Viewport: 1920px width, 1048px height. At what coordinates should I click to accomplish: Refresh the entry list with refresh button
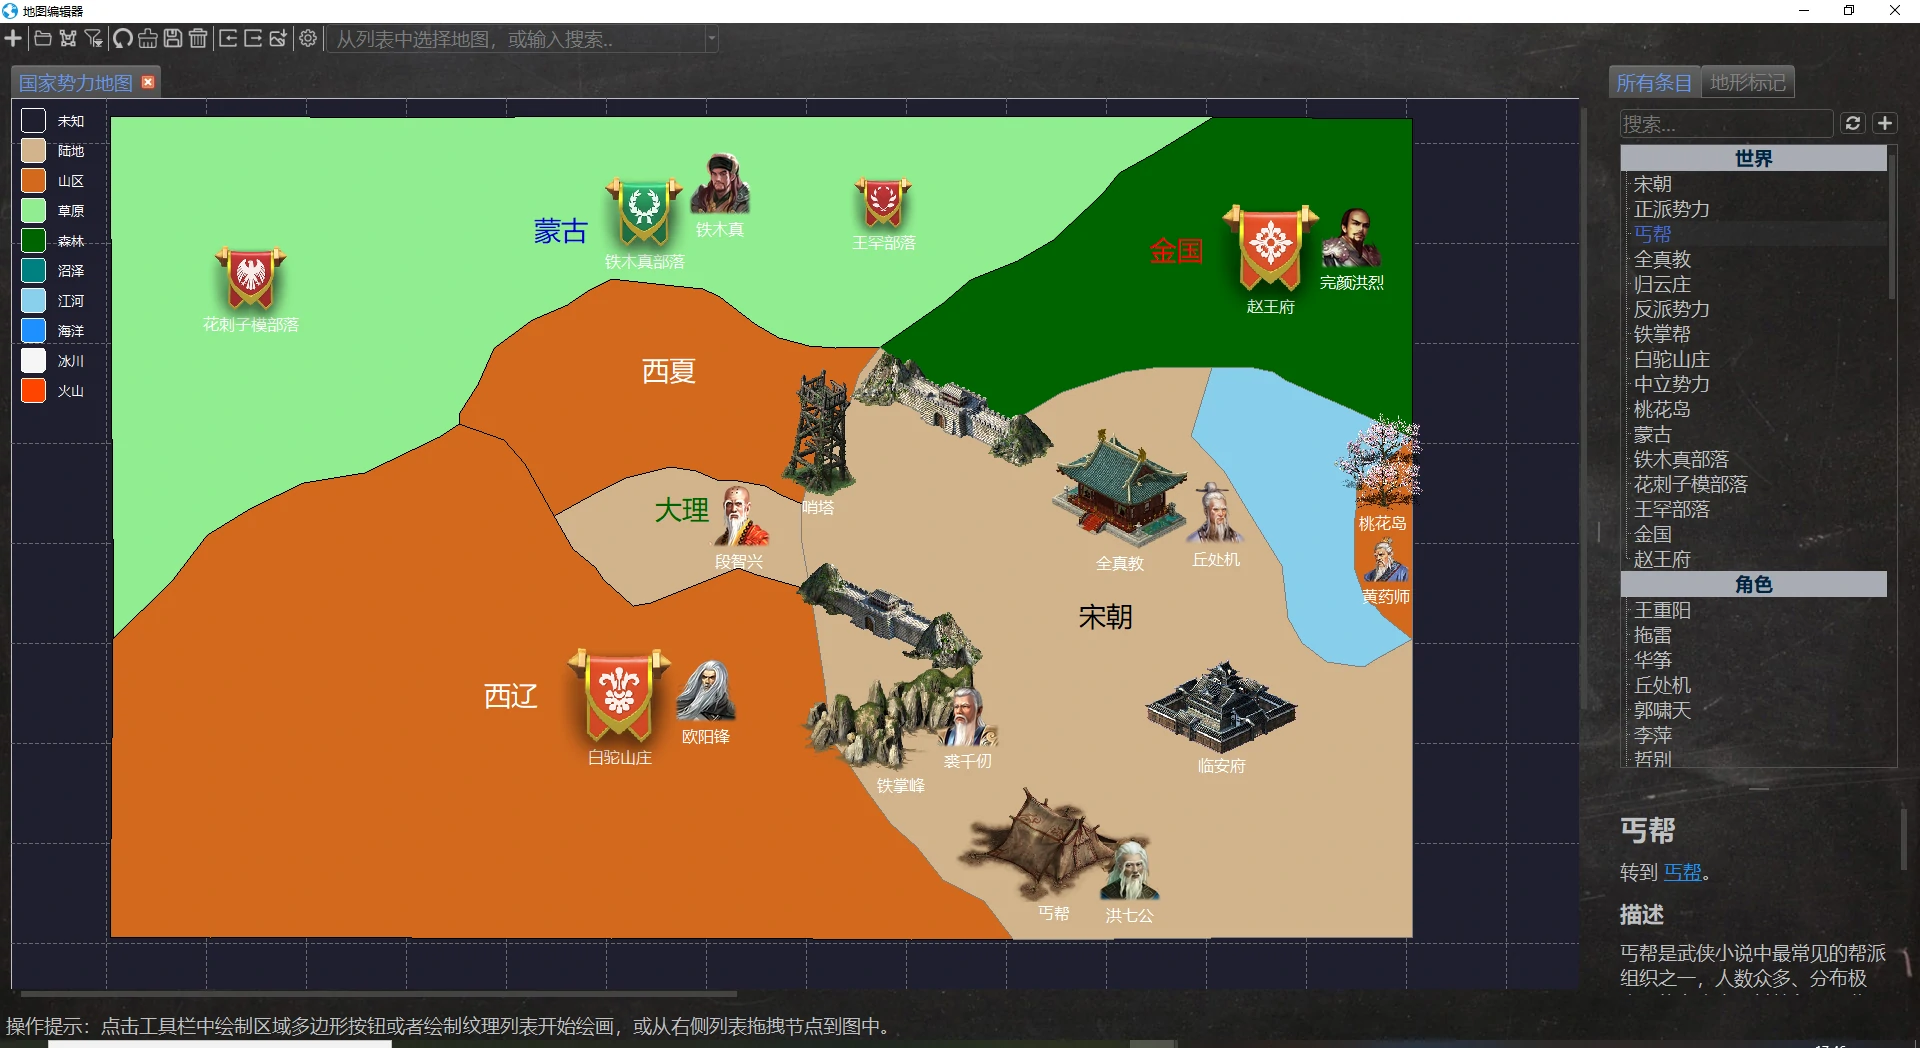click(1853, 123)
